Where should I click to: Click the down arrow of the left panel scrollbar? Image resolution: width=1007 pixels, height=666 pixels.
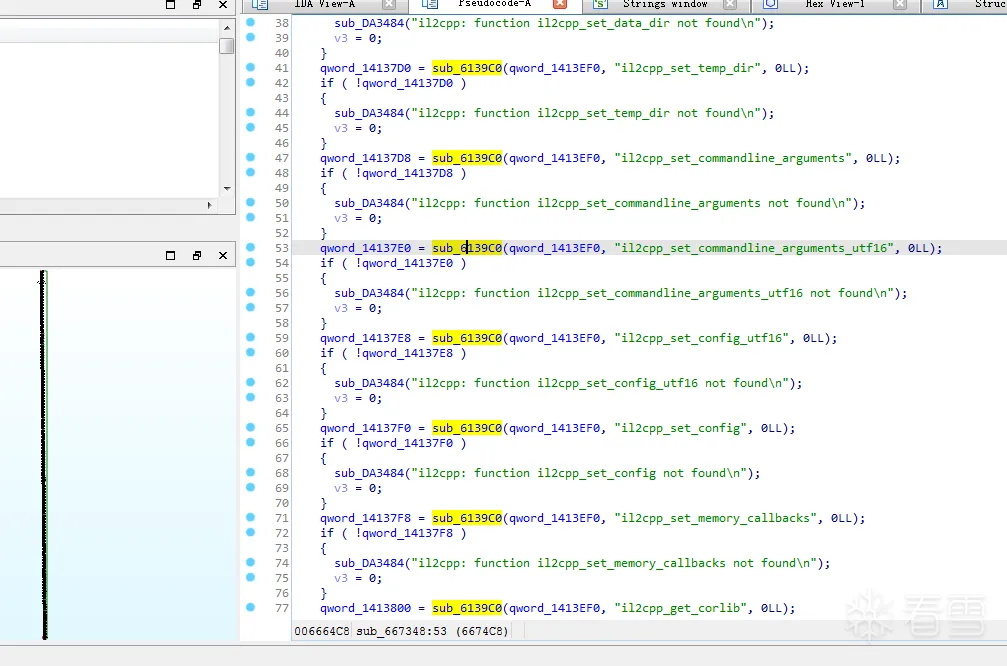click(x=227, y=190)
